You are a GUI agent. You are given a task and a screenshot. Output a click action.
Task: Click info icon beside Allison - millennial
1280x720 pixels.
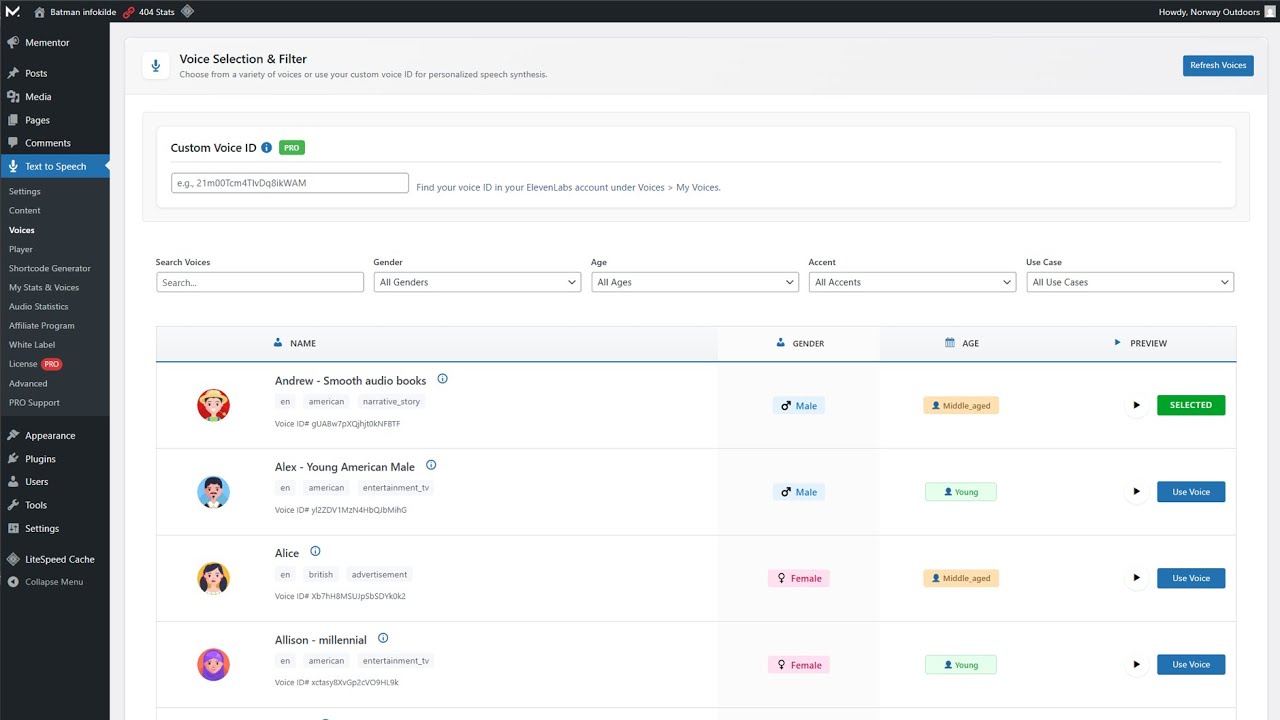point(383,639)
